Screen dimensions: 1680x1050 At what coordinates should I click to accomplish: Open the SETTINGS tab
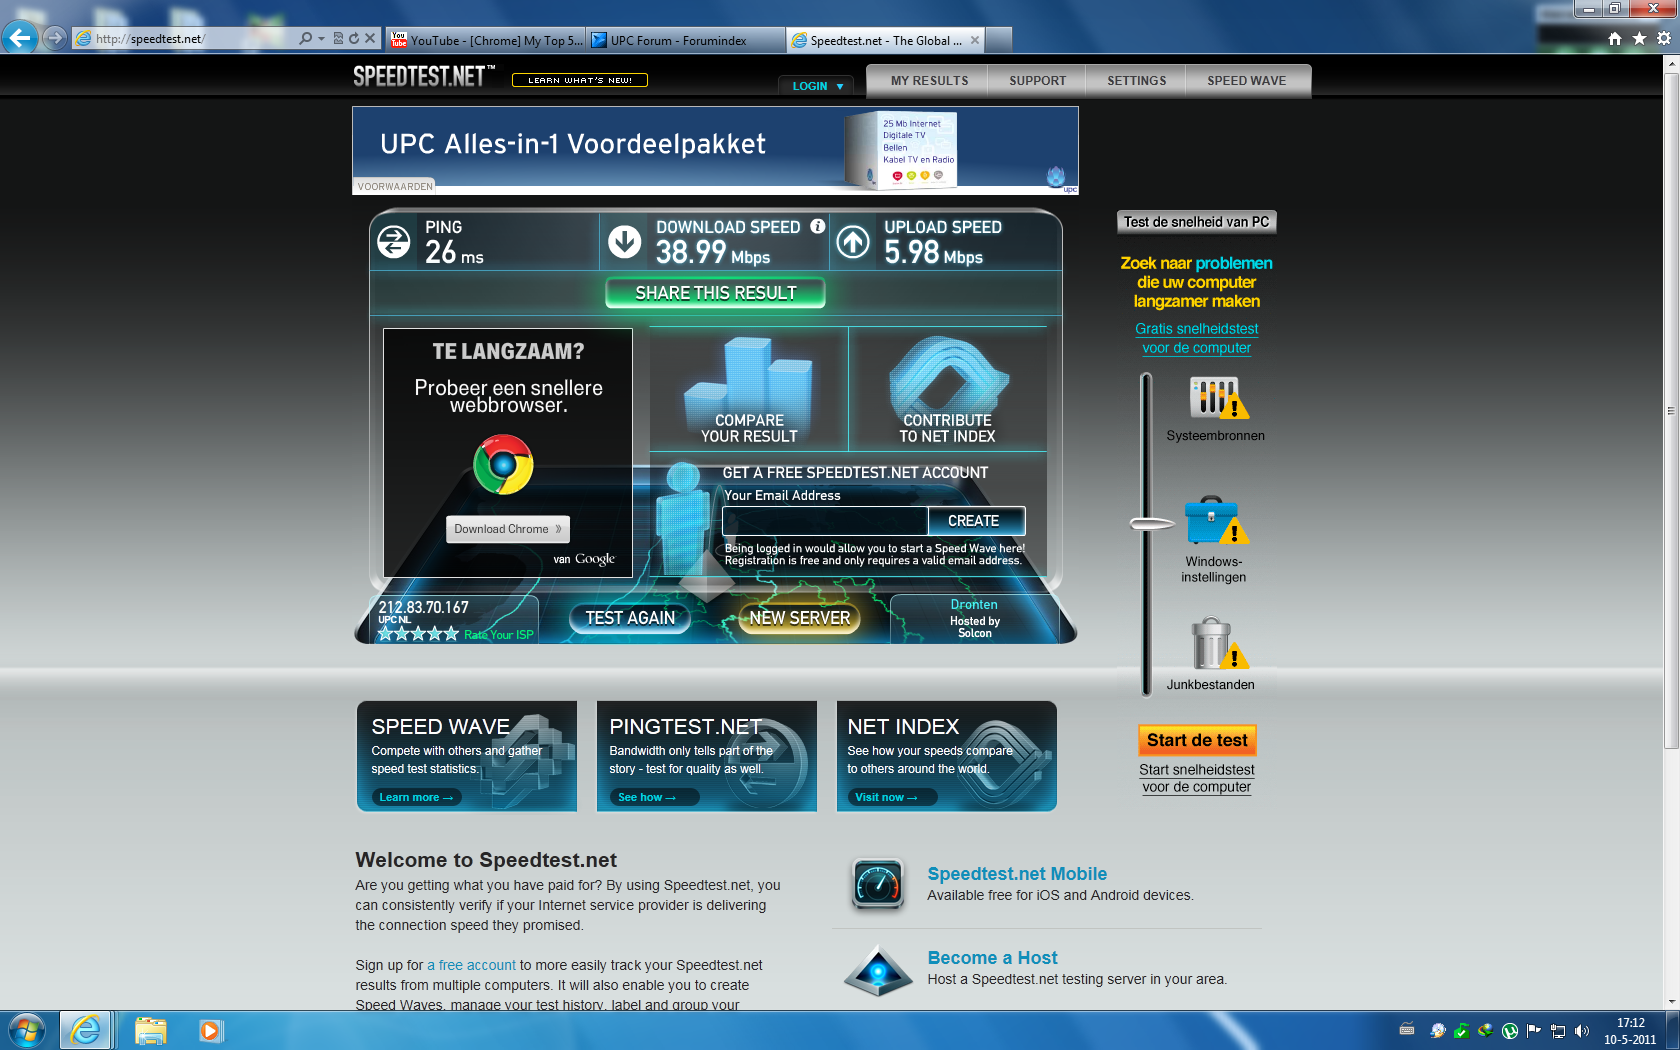(1136, 81)
